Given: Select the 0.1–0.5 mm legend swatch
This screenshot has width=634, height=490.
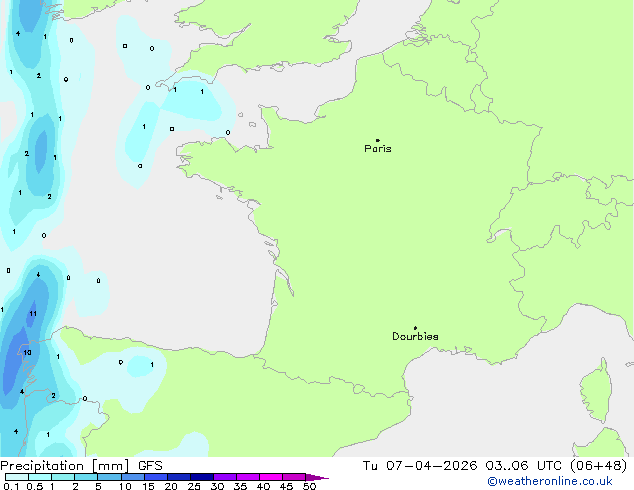Looking at the screenshot, I should 17,477.
